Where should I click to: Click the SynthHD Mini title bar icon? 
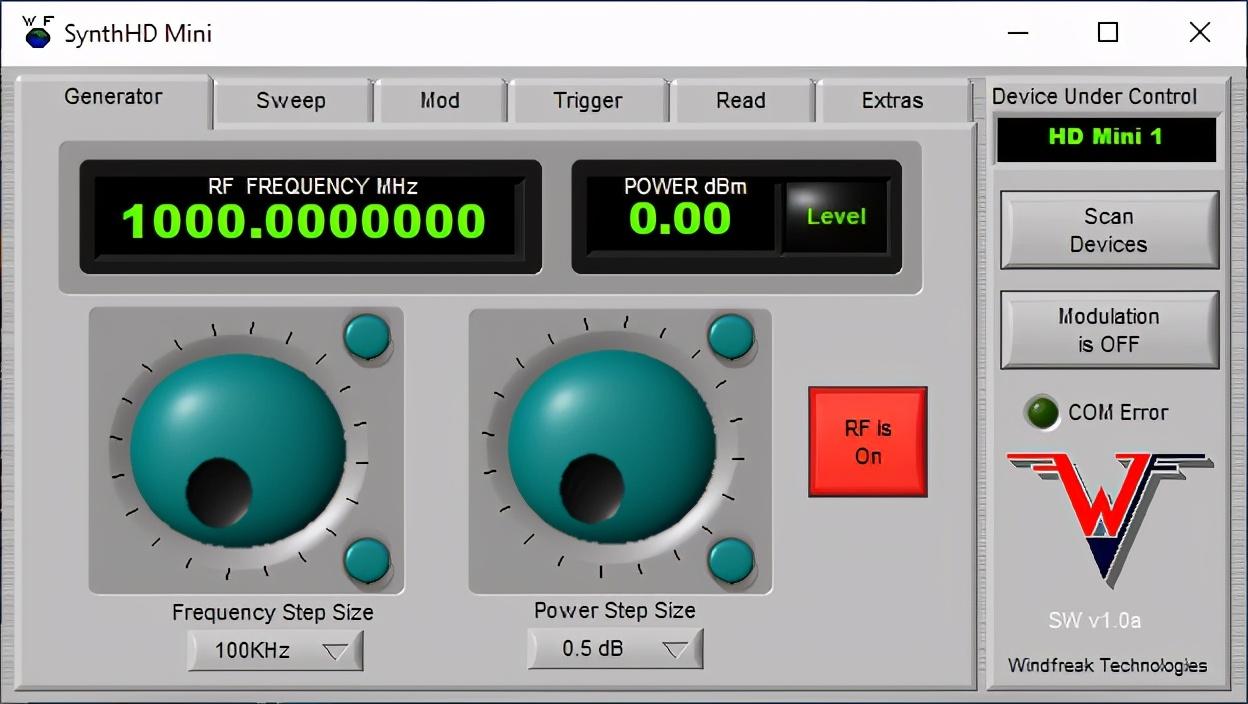[x=37, y=32]
